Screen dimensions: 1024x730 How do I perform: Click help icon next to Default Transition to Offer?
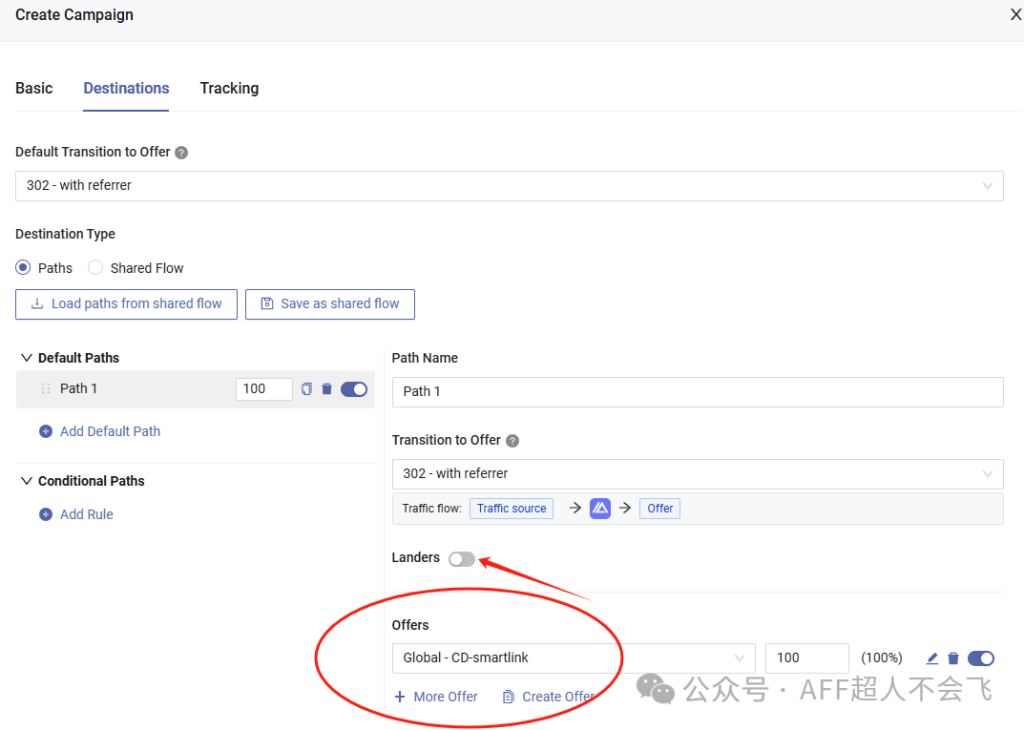click(181, 153)
